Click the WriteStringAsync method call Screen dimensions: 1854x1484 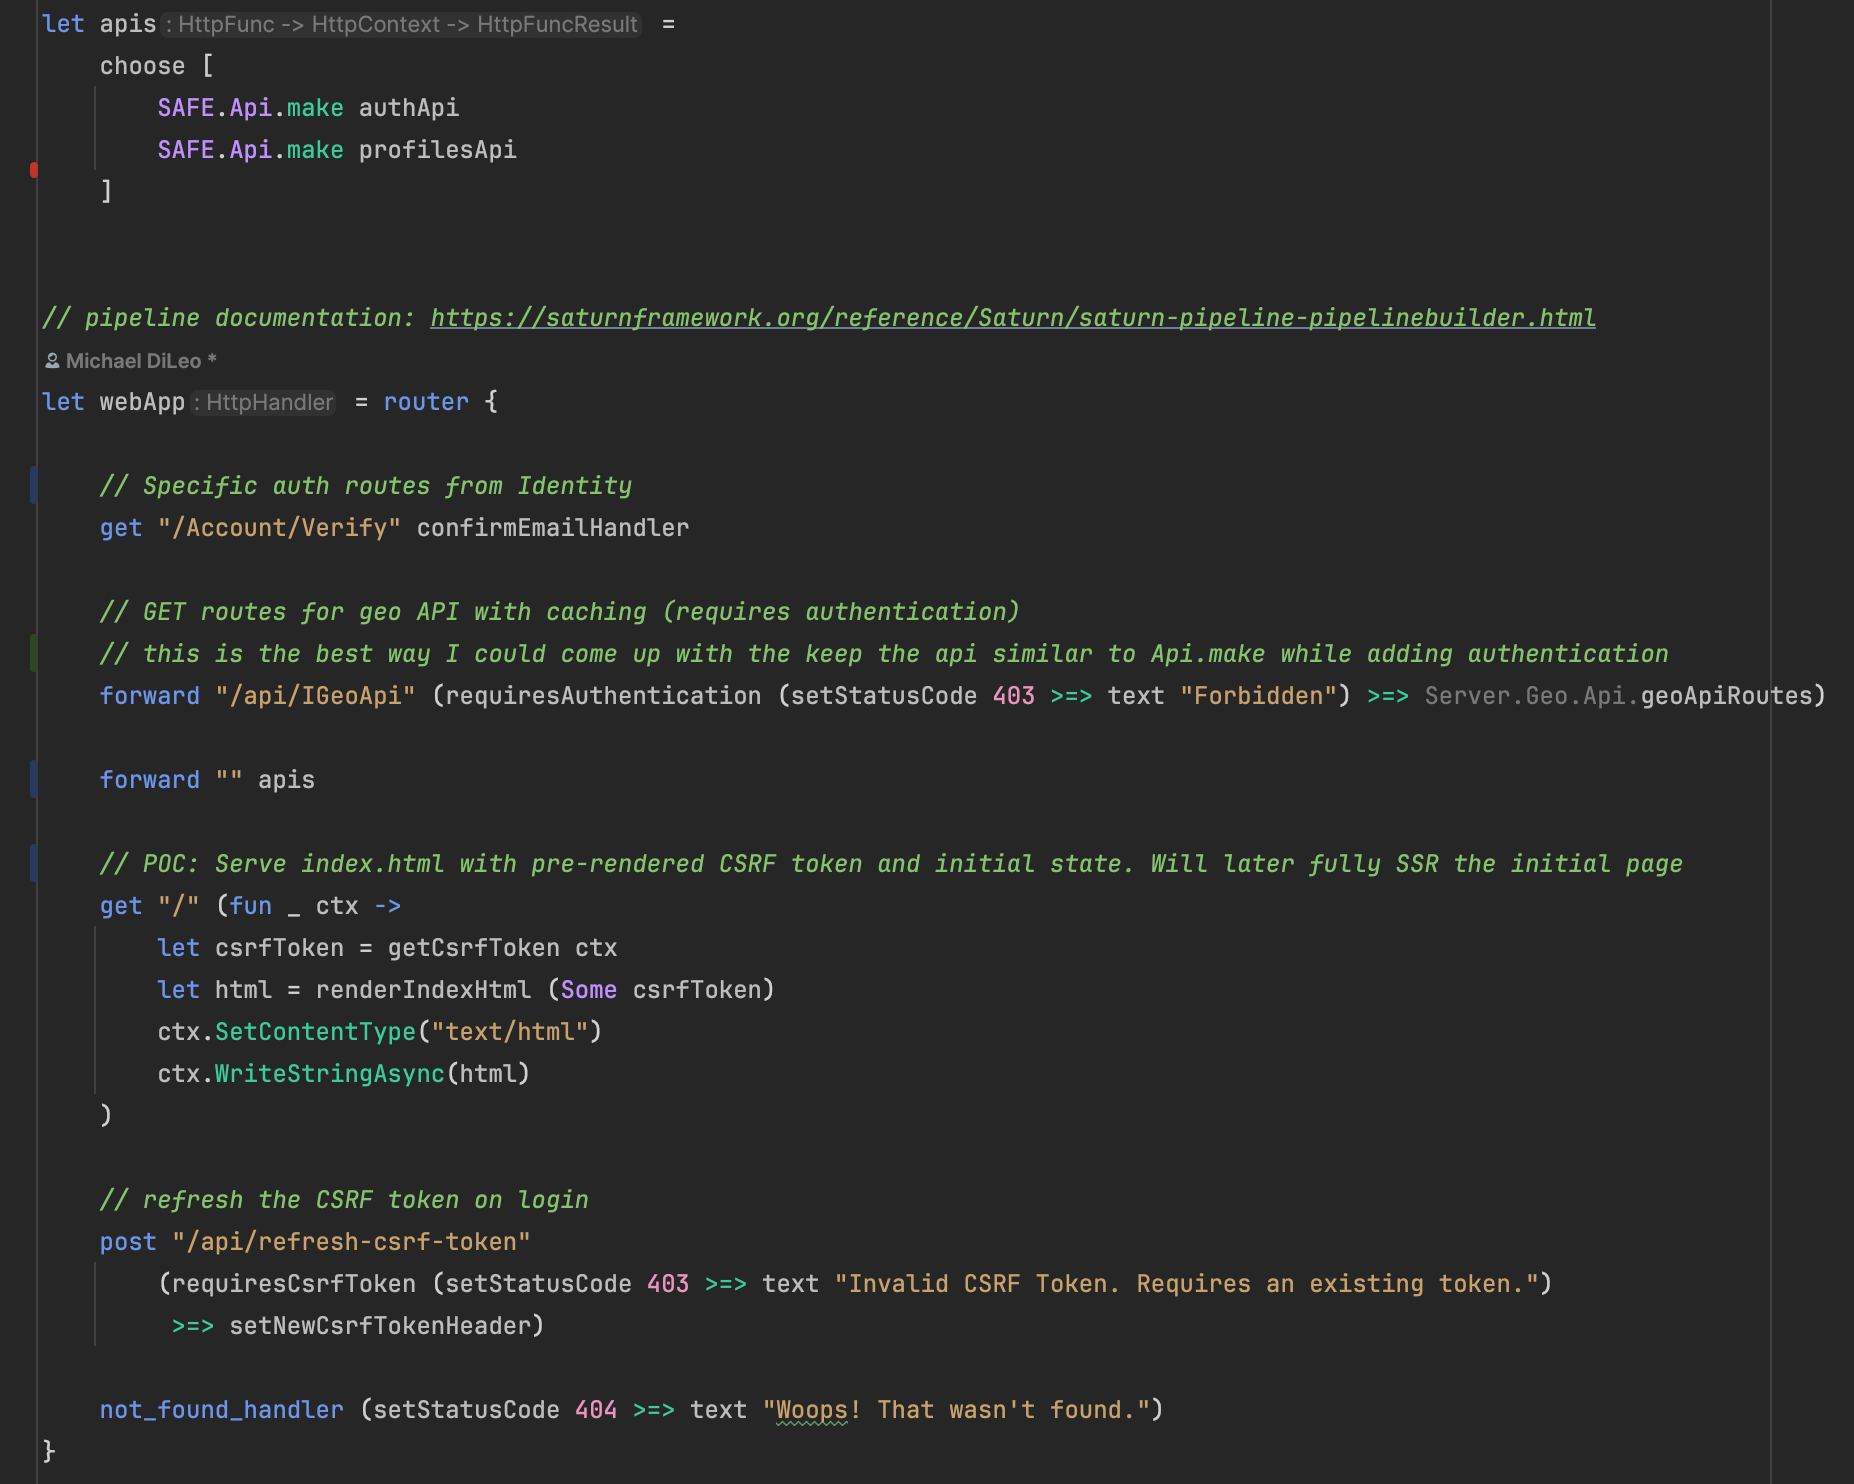point(329,1073)
